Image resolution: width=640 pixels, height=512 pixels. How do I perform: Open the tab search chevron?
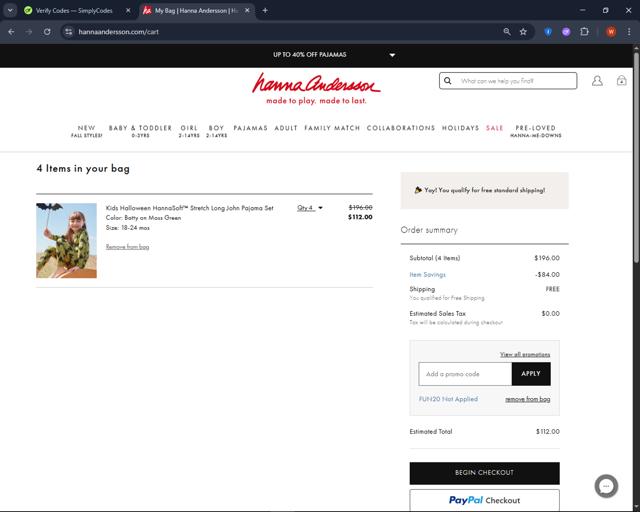tap(10, 11)
